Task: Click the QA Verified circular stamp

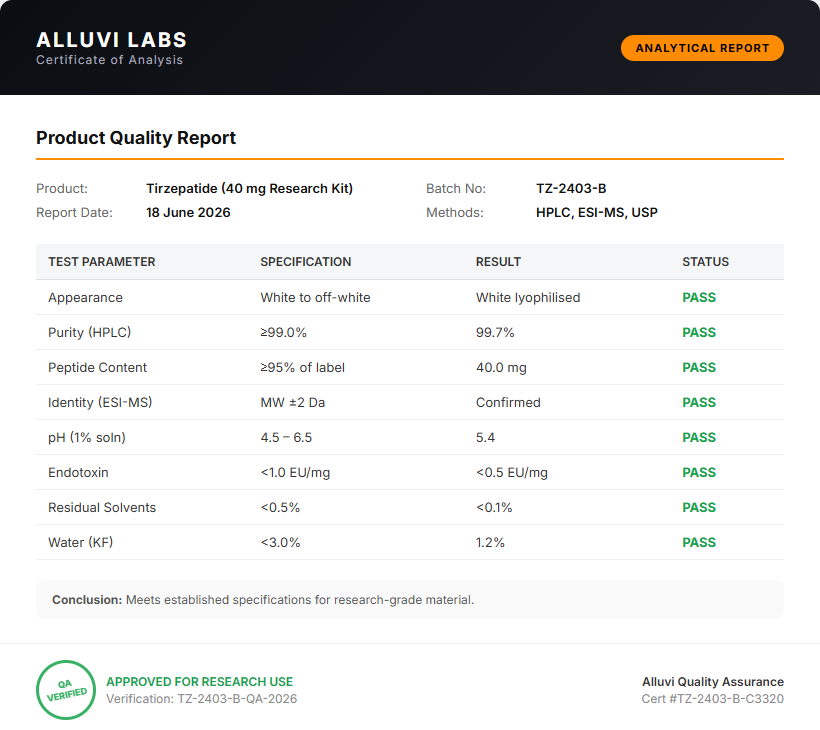Action: pyautogui.click(x=66, y=690)
